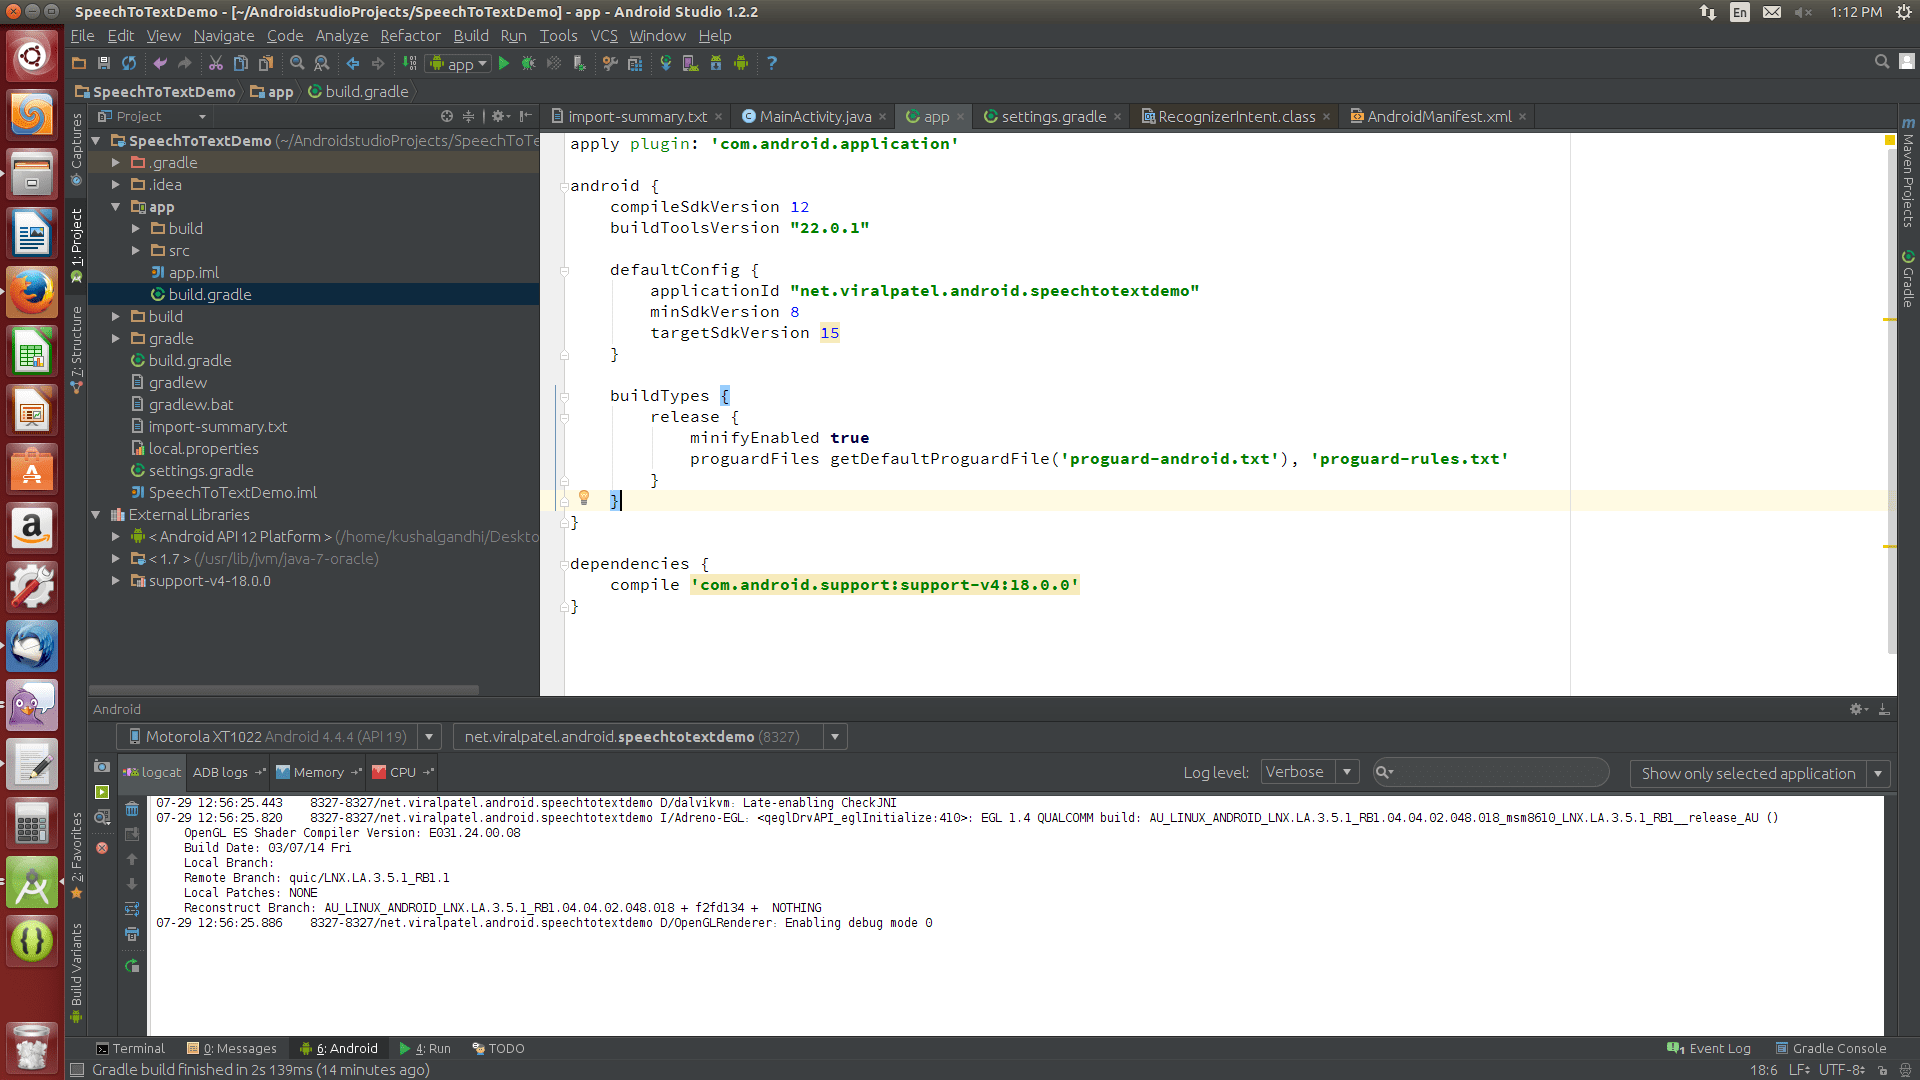
Task: Toggle tool window bars in status bar corner
Action: click(x=77, y=1070)
